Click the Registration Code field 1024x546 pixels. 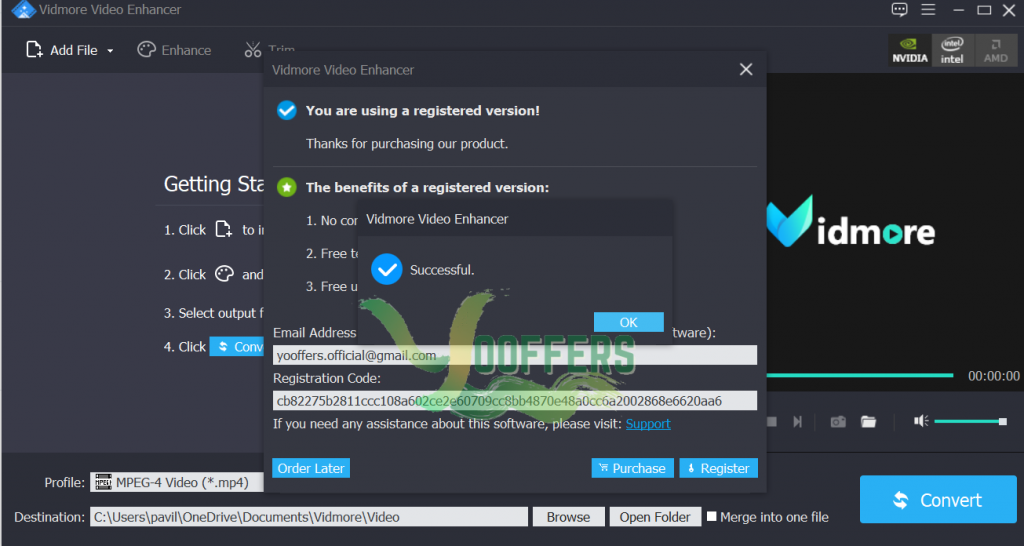coord(515,400)
